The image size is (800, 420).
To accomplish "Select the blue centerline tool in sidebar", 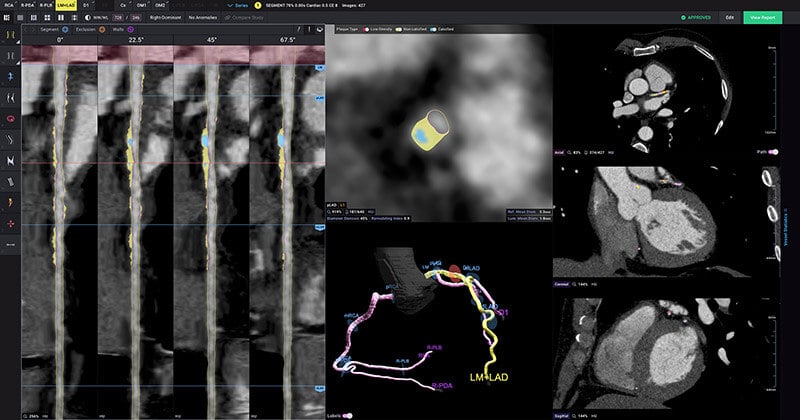I will pyautogui.click(x=10, y=75).
